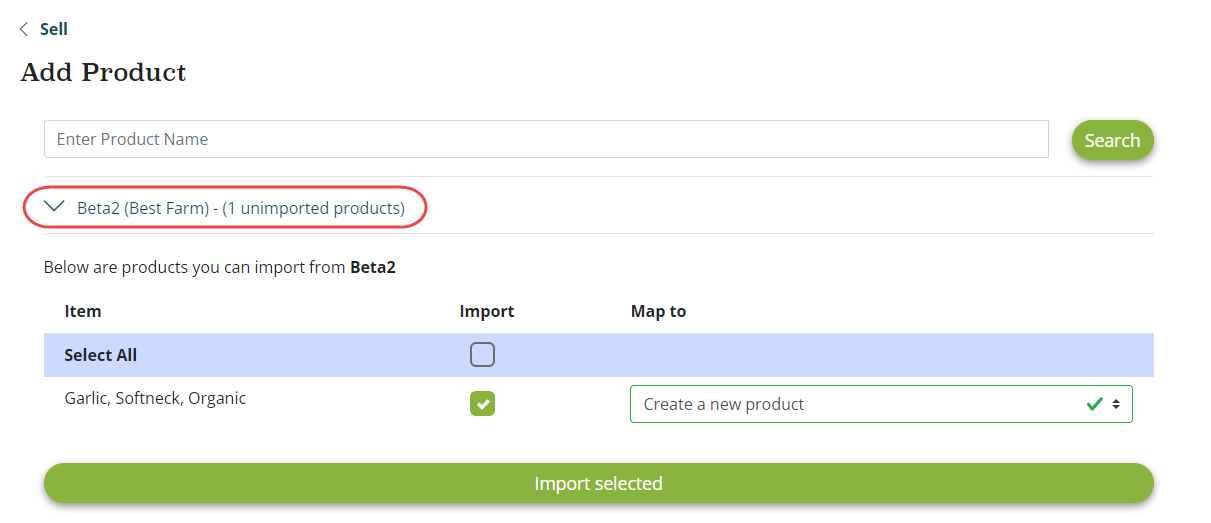Click the Select All row label
Image resolution: width=1211 pixels, height=523 pixels.
pos(101,355)
